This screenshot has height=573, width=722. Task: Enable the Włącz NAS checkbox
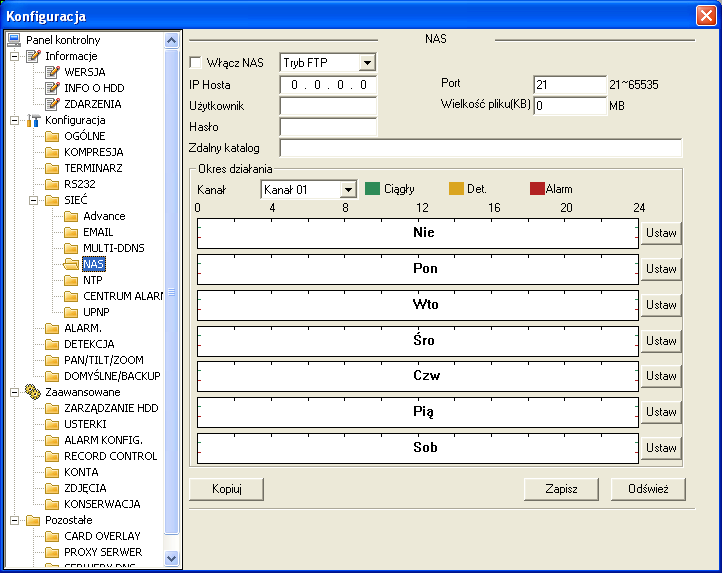196,62
